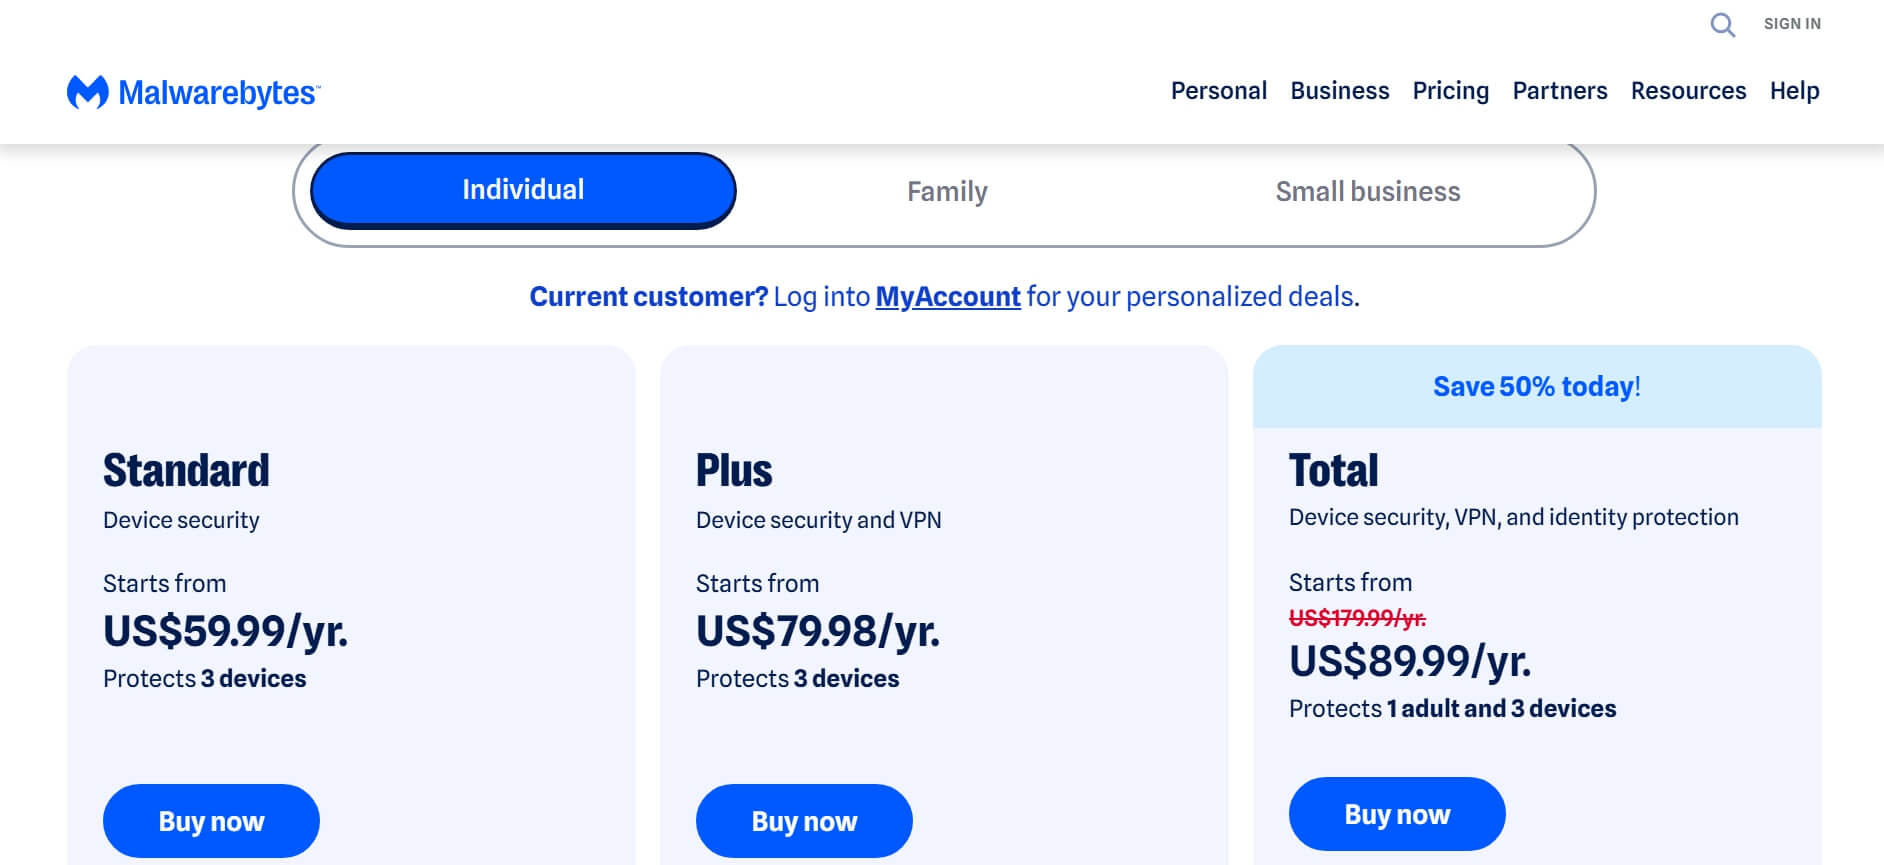Open the Personal menu

point(1218,91)
